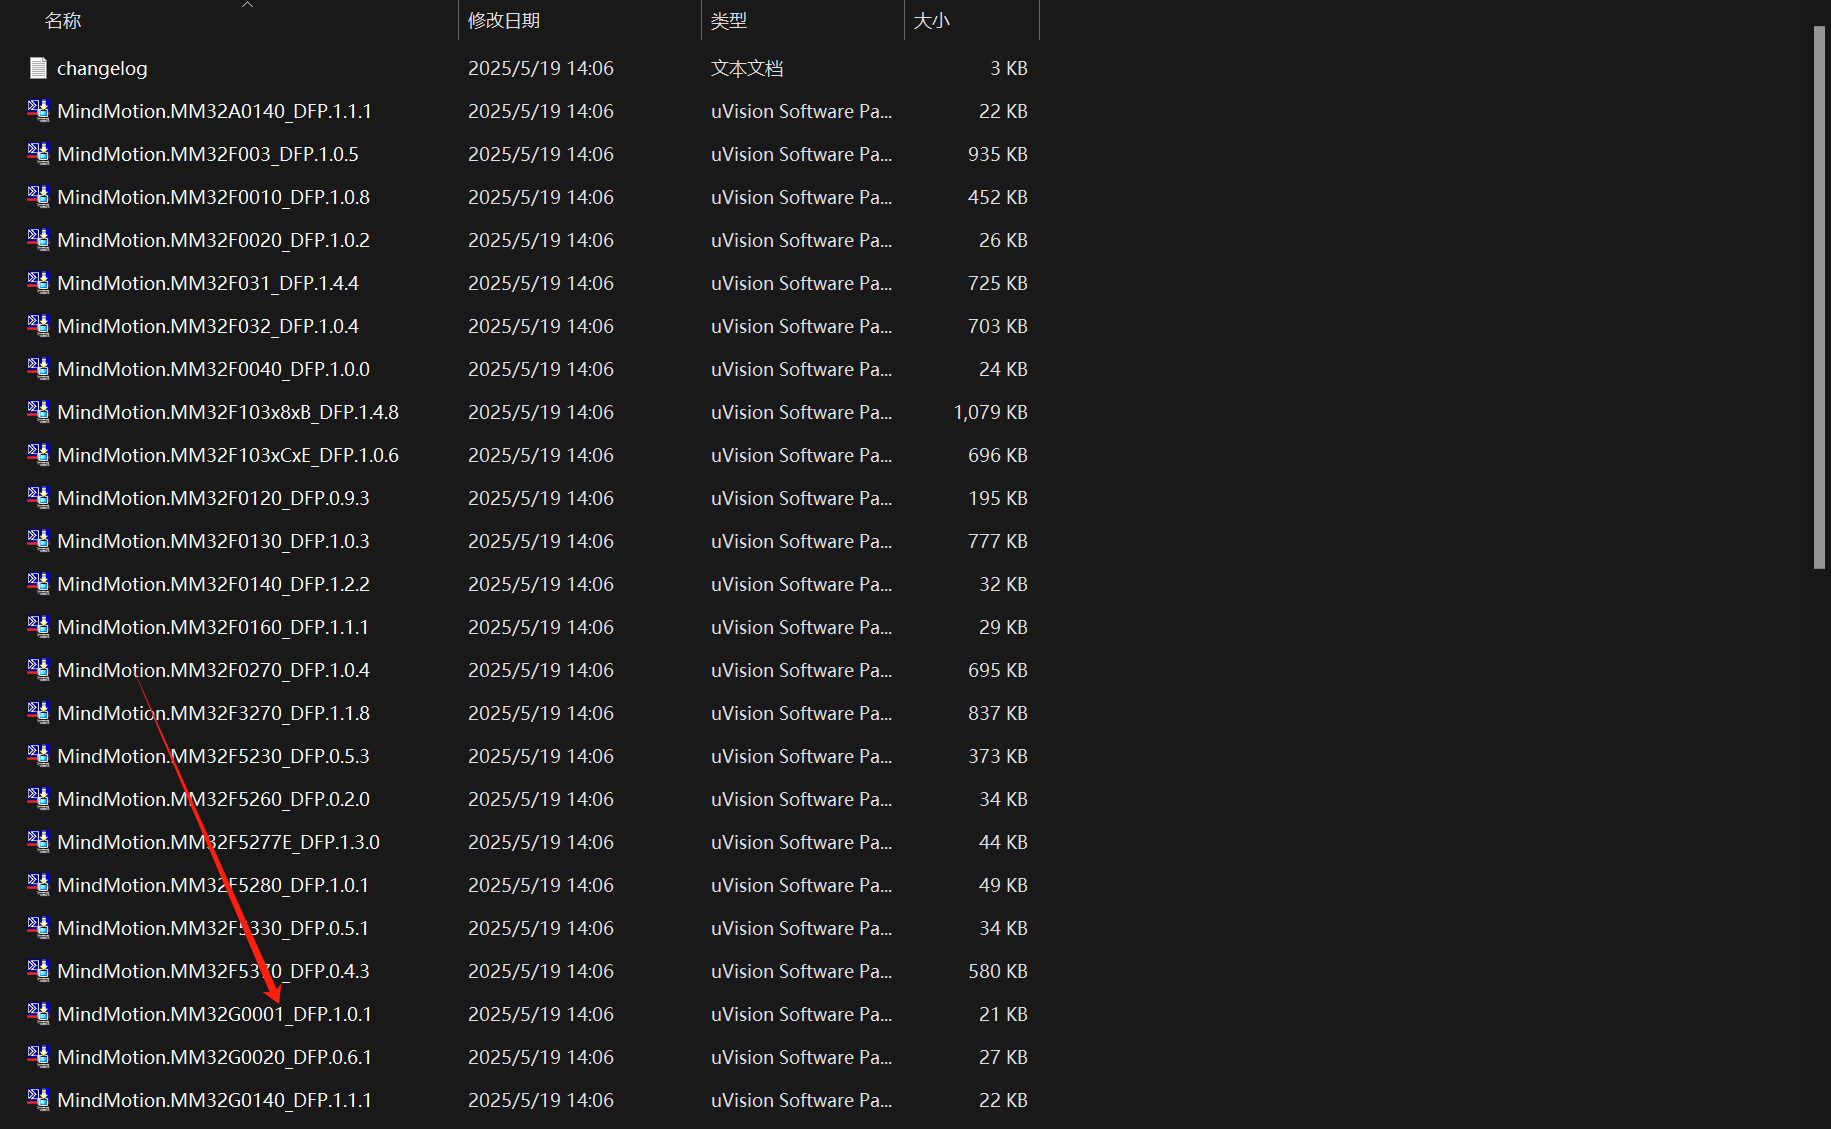
Task: Collapse sort arrow above the 名称 column
Action: click(x=247, y=5)
